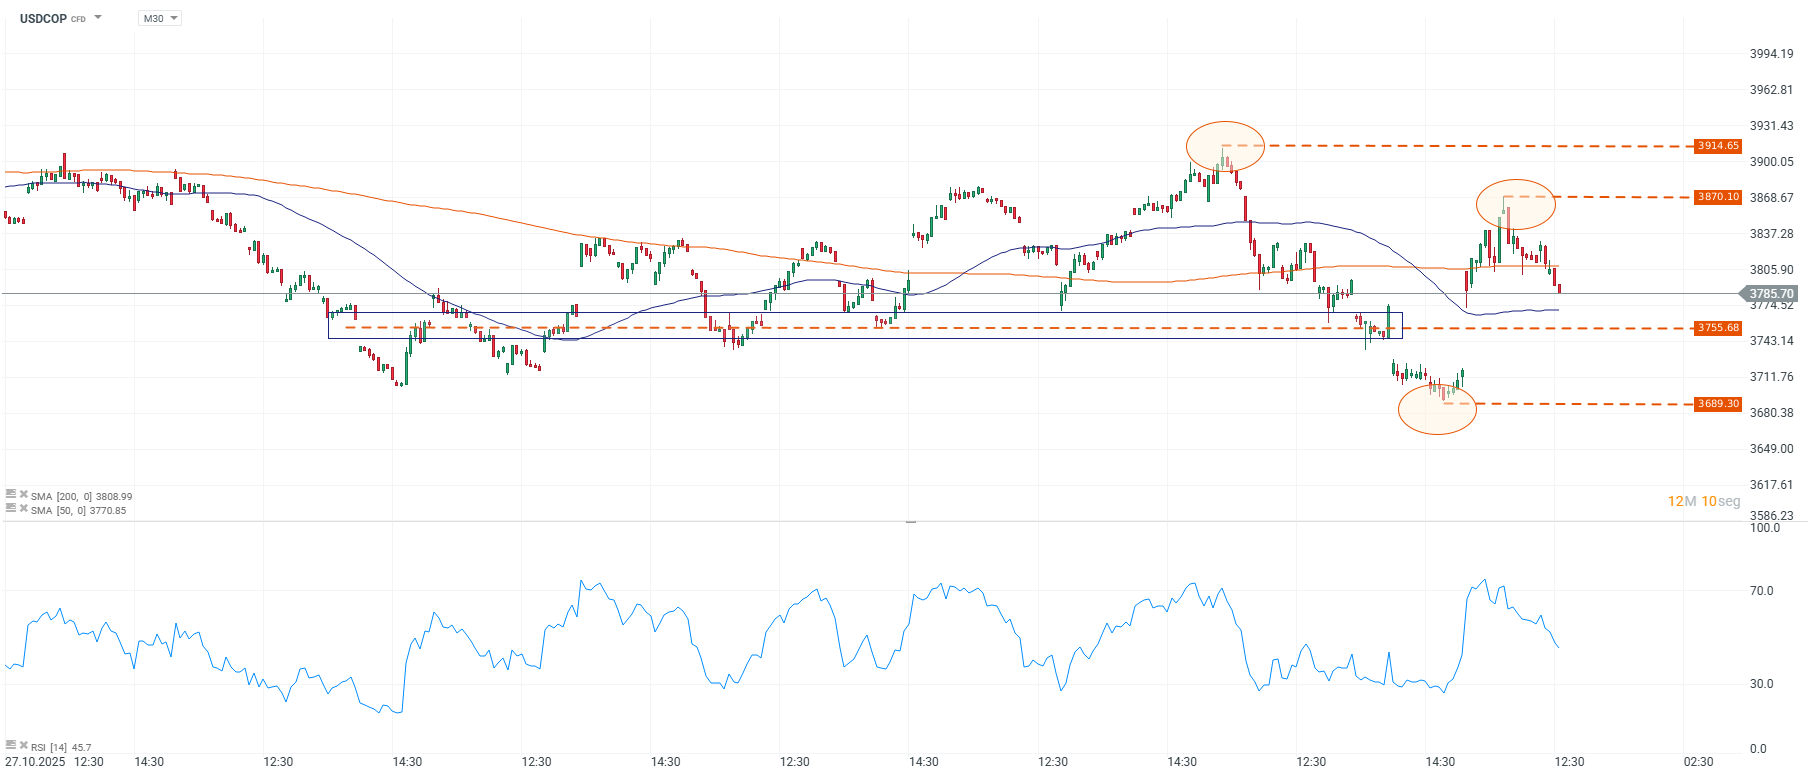The height and width of the screenshot is (779, 1810).
Task: Remove the SMA 200 indicator
Action: pos(23,495)
